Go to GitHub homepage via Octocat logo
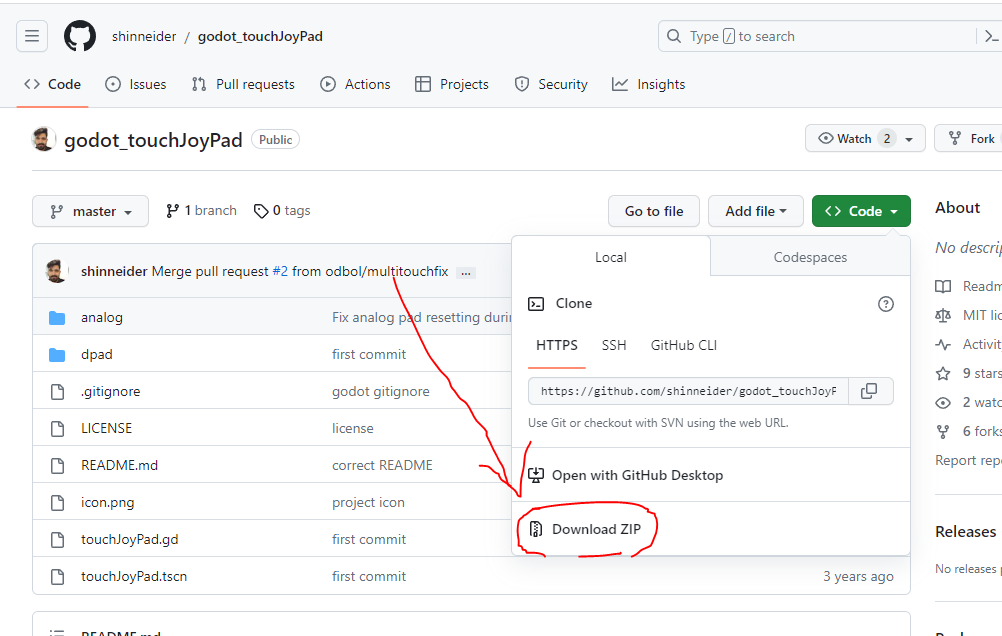 tap(80, 36)
